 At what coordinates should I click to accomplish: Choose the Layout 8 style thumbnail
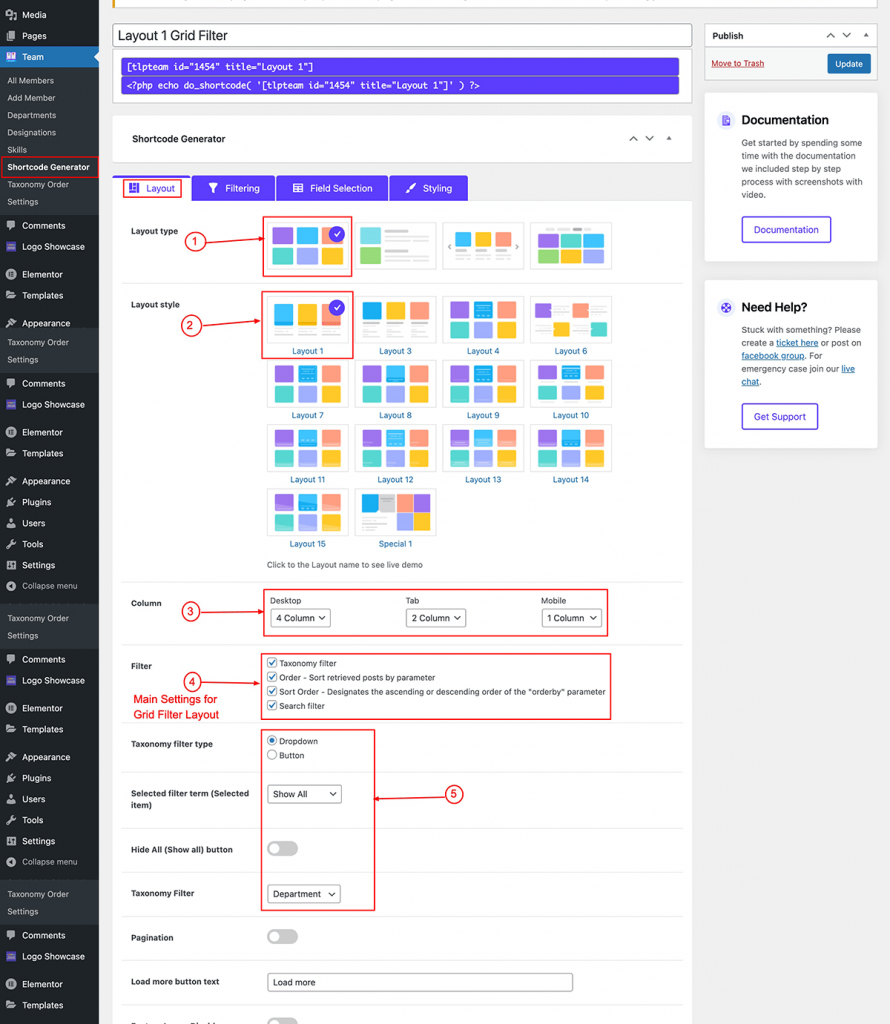coord(395,383)
